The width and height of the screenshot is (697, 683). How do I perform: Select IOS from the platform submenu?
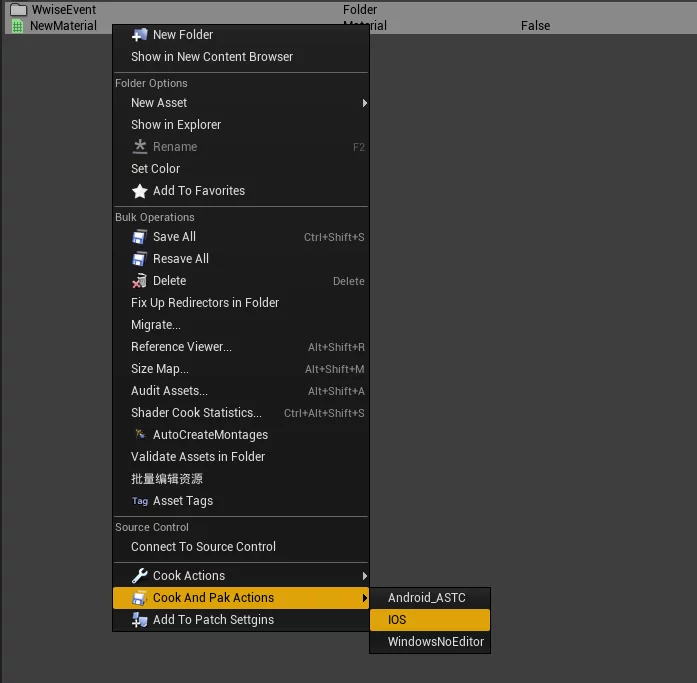point(397,620)
